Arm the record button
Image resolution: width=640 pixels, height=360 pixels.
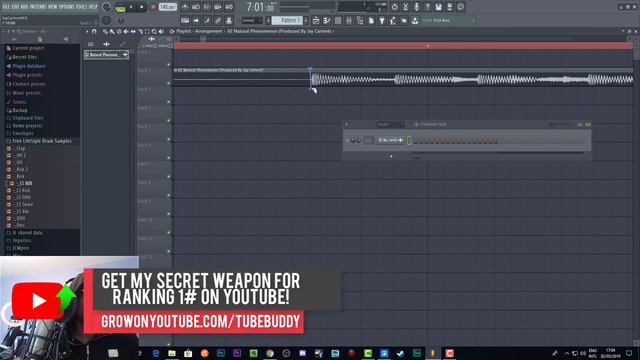point(153,7)
